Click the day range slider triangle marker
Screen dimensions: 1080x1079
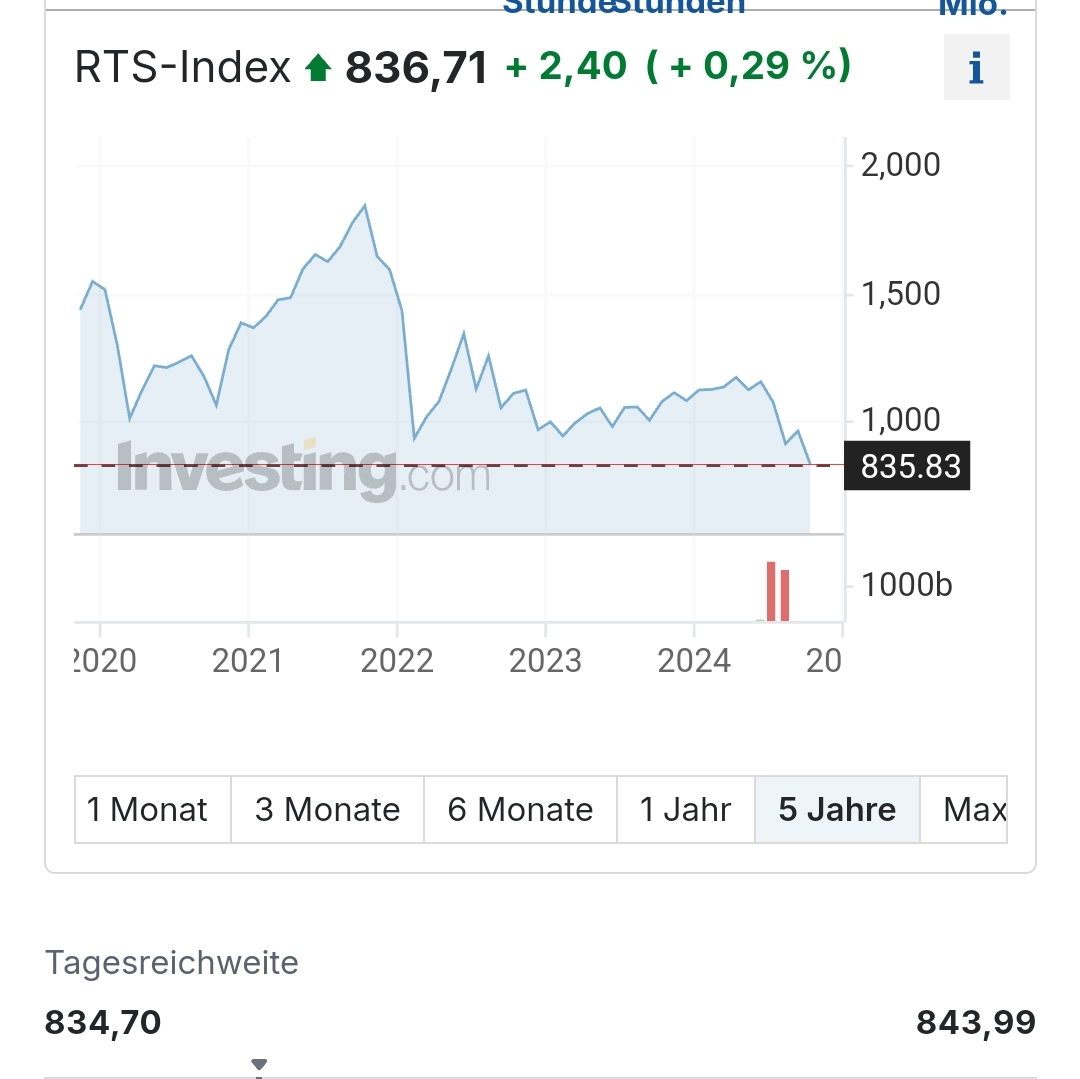[259, 1065]
